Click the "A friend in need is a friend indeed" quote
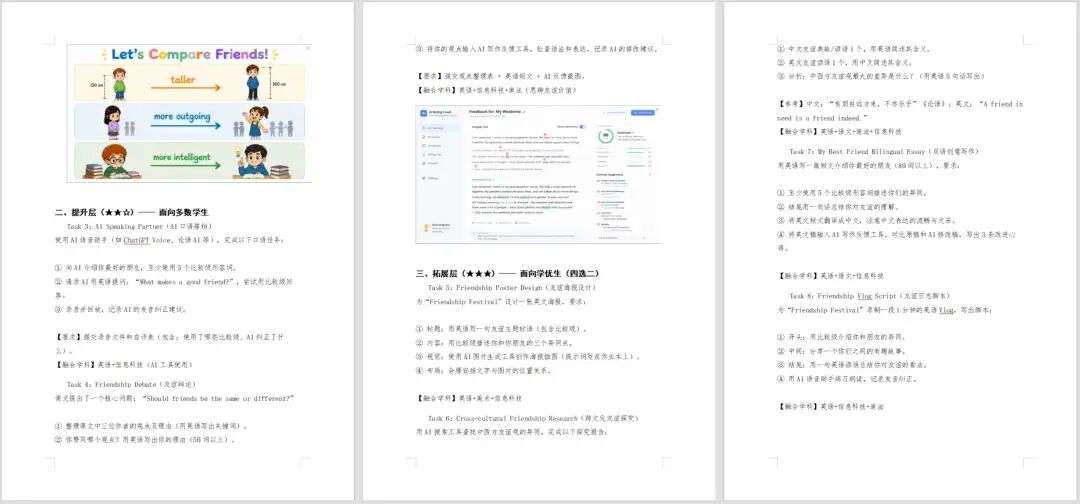The width and height of the screenshot is (1080, 504). point(900,111)
